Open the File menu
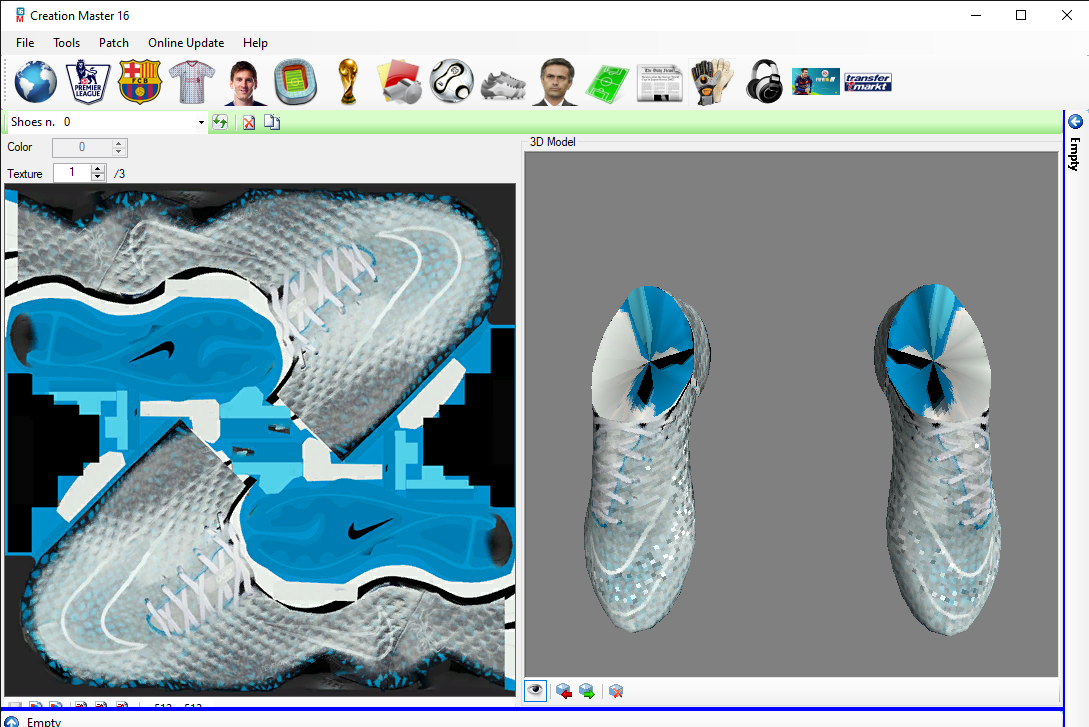The height and width of the screenshot is (727, 1089). coord(25,43)
